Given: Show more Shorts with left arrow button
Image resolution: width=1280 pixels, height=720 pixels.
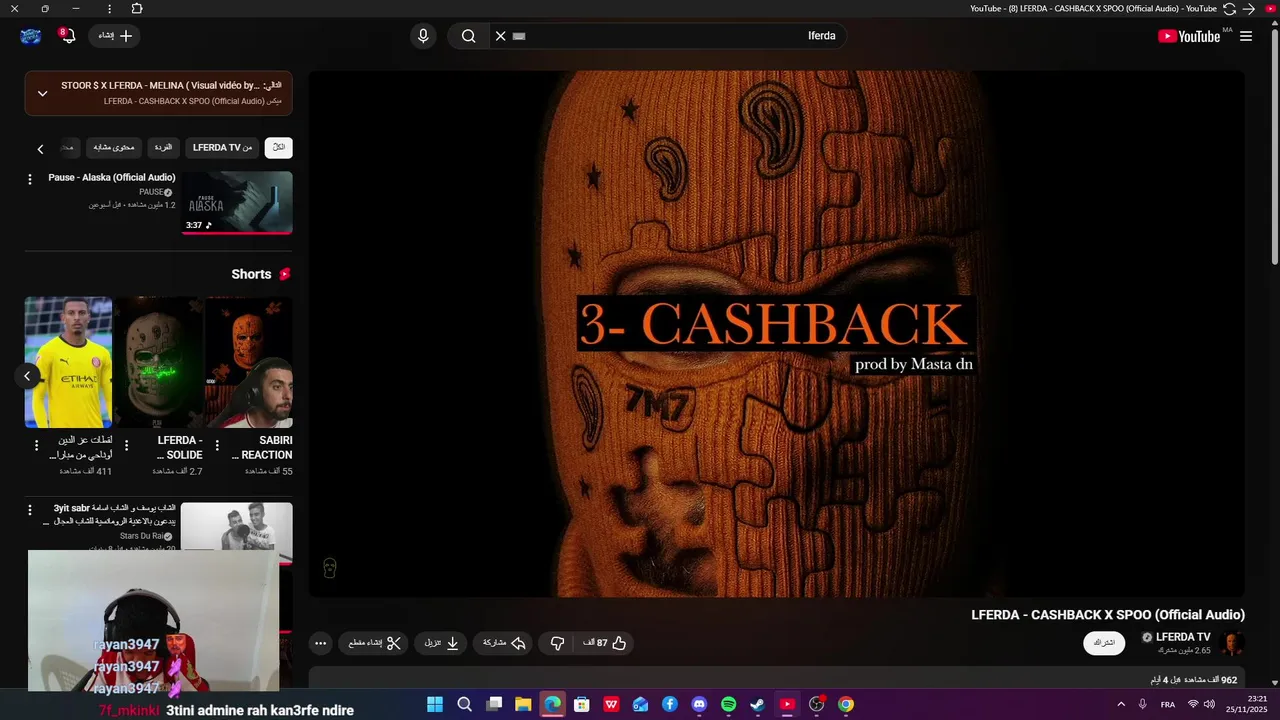Looking at the screenshot, I should coord(27,376).
